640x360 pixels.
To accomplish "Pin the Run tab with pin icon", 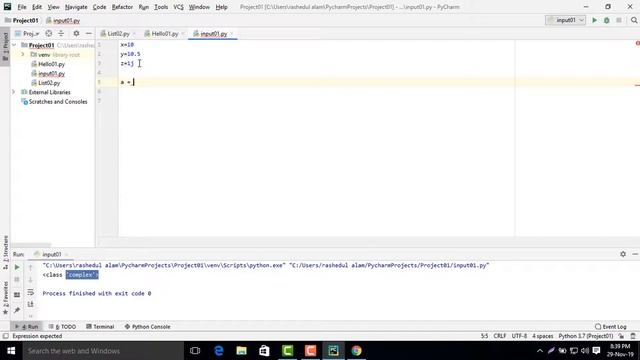I will pyautogui.click(x=17, y=311).
